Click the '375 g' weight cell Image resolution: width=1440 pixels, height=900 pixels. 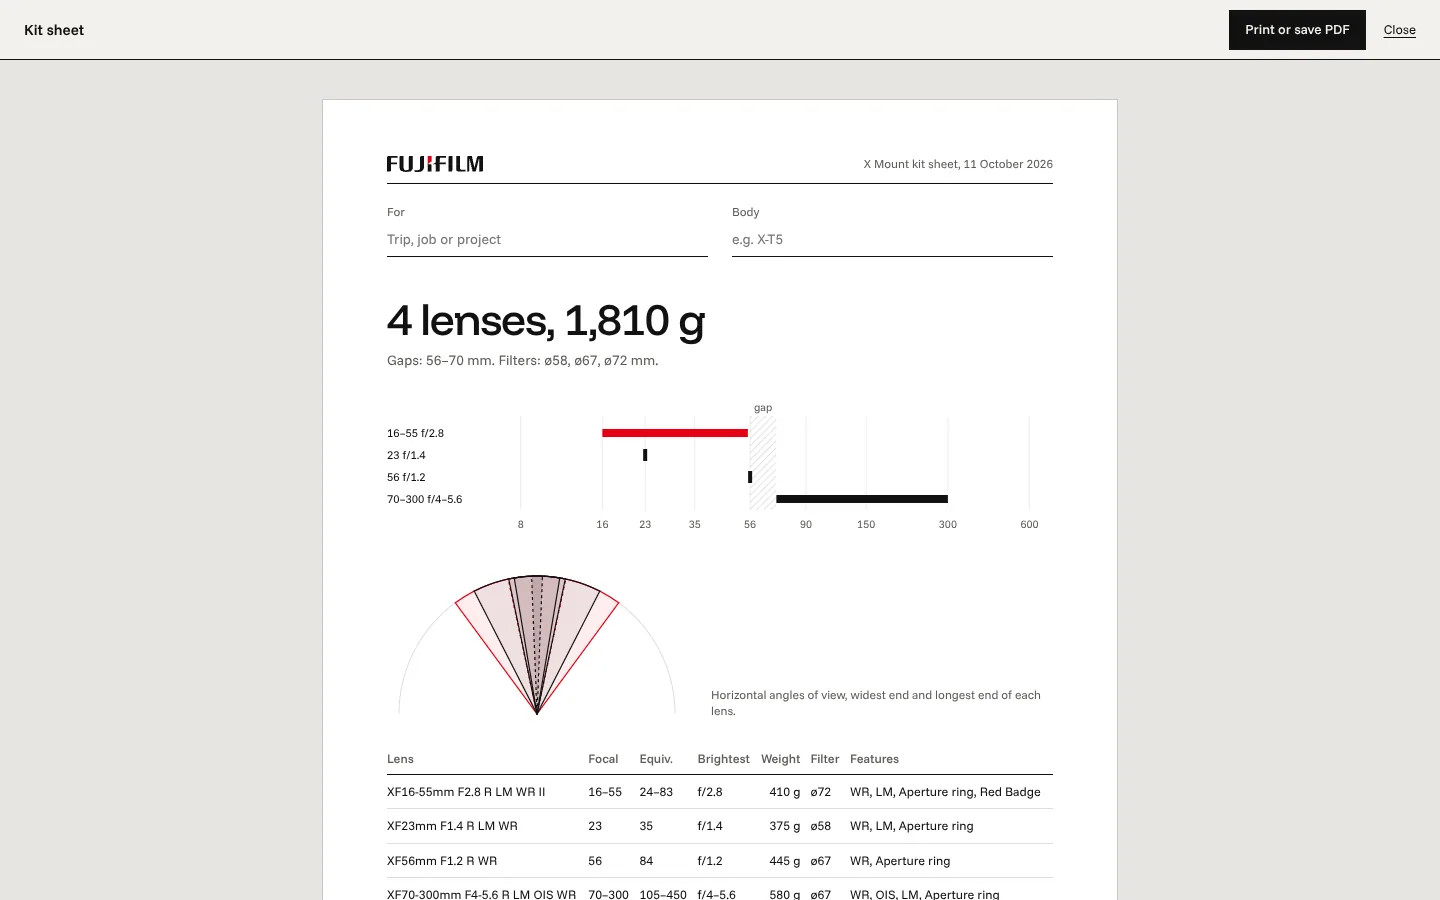[784, 826]
